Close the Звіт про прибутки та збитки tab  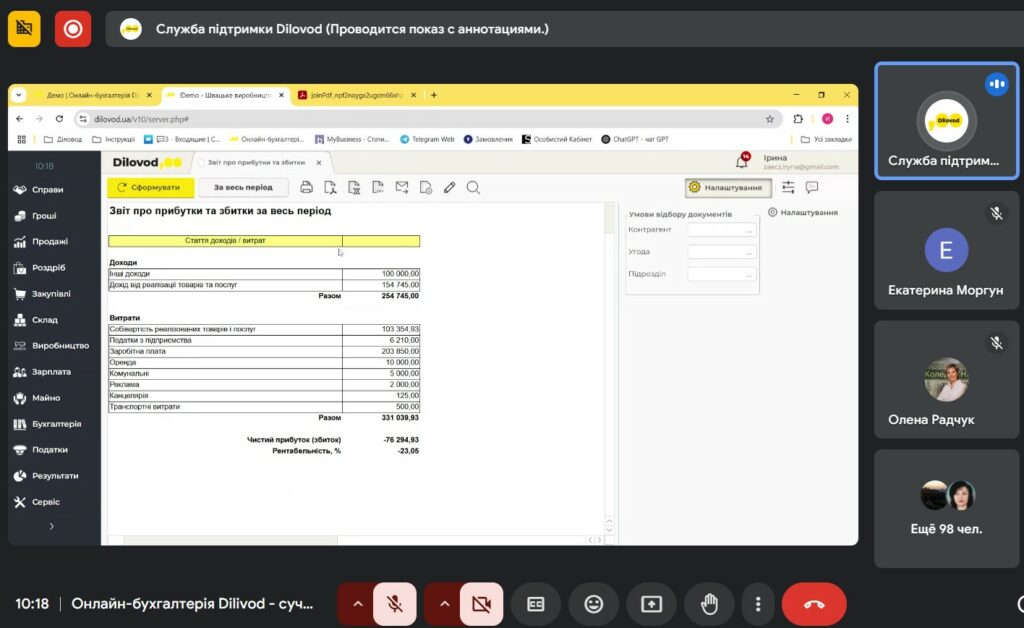(x=319, y=163)
